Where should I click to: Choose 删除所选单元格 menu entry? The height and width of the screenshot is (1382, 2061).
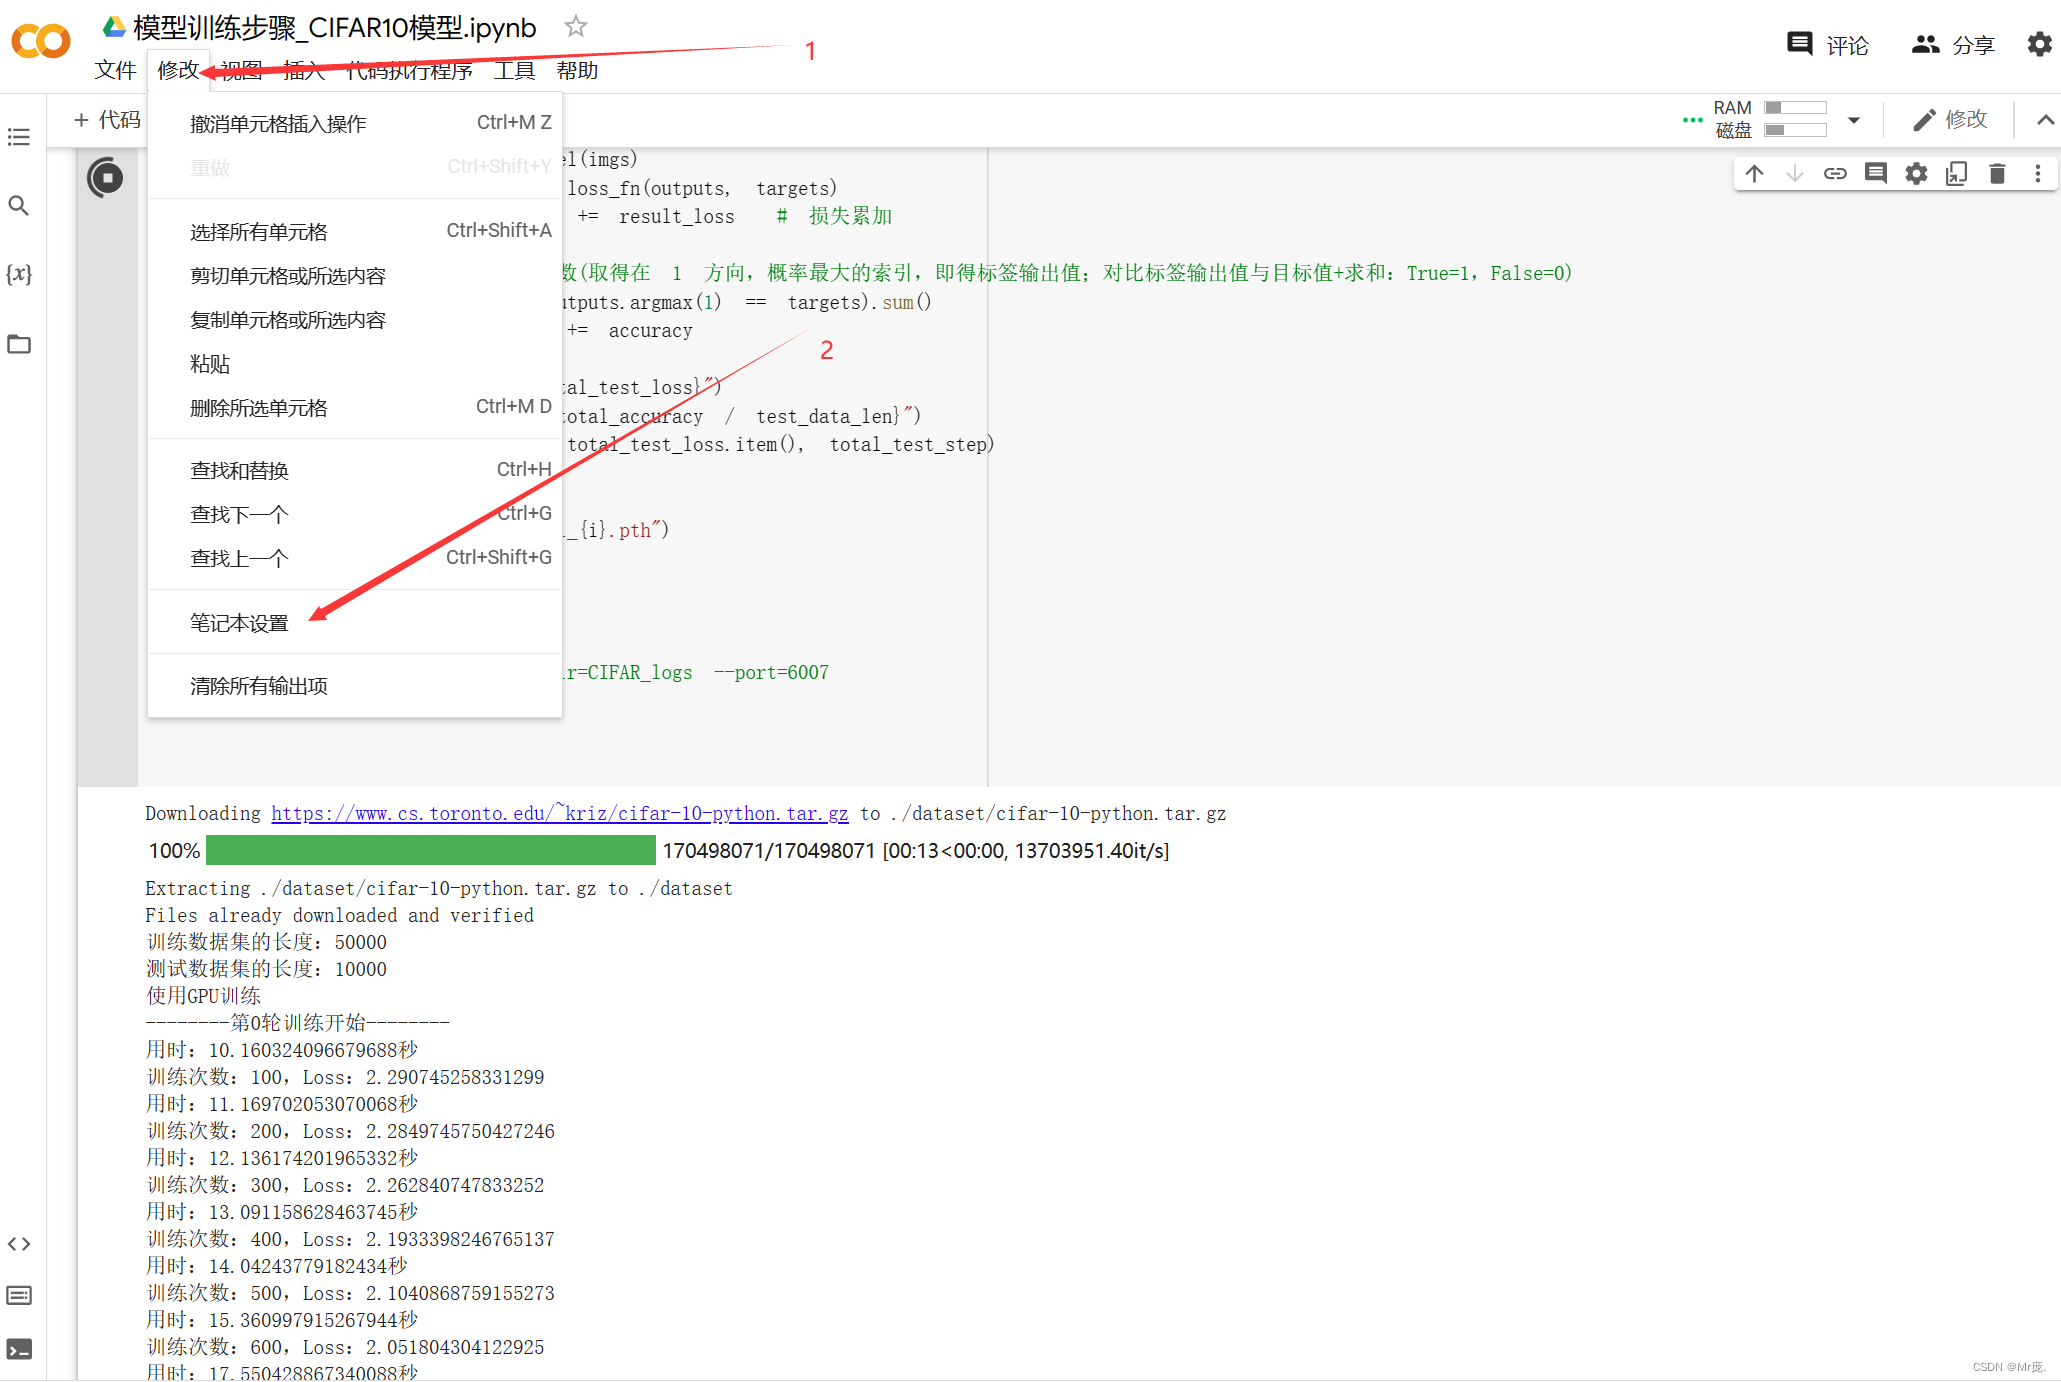[x=355, y=408]
